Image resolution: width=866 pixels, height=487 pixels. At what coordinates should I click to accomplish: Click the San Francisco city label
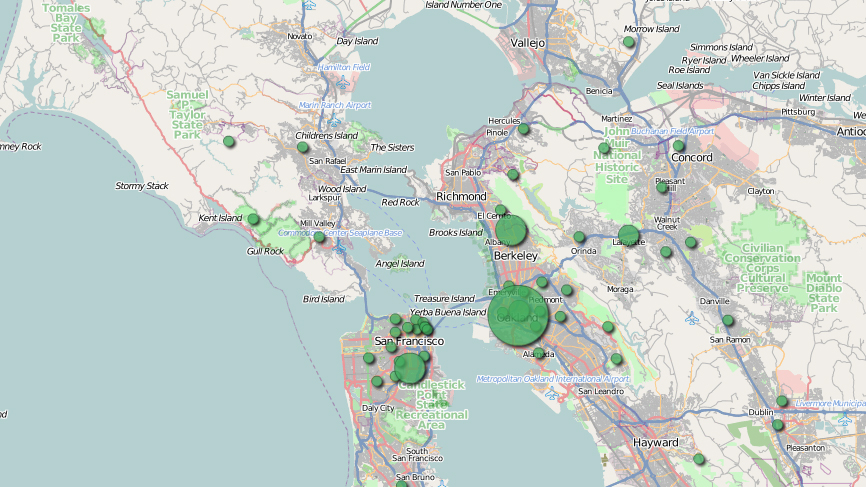(394, 341)
